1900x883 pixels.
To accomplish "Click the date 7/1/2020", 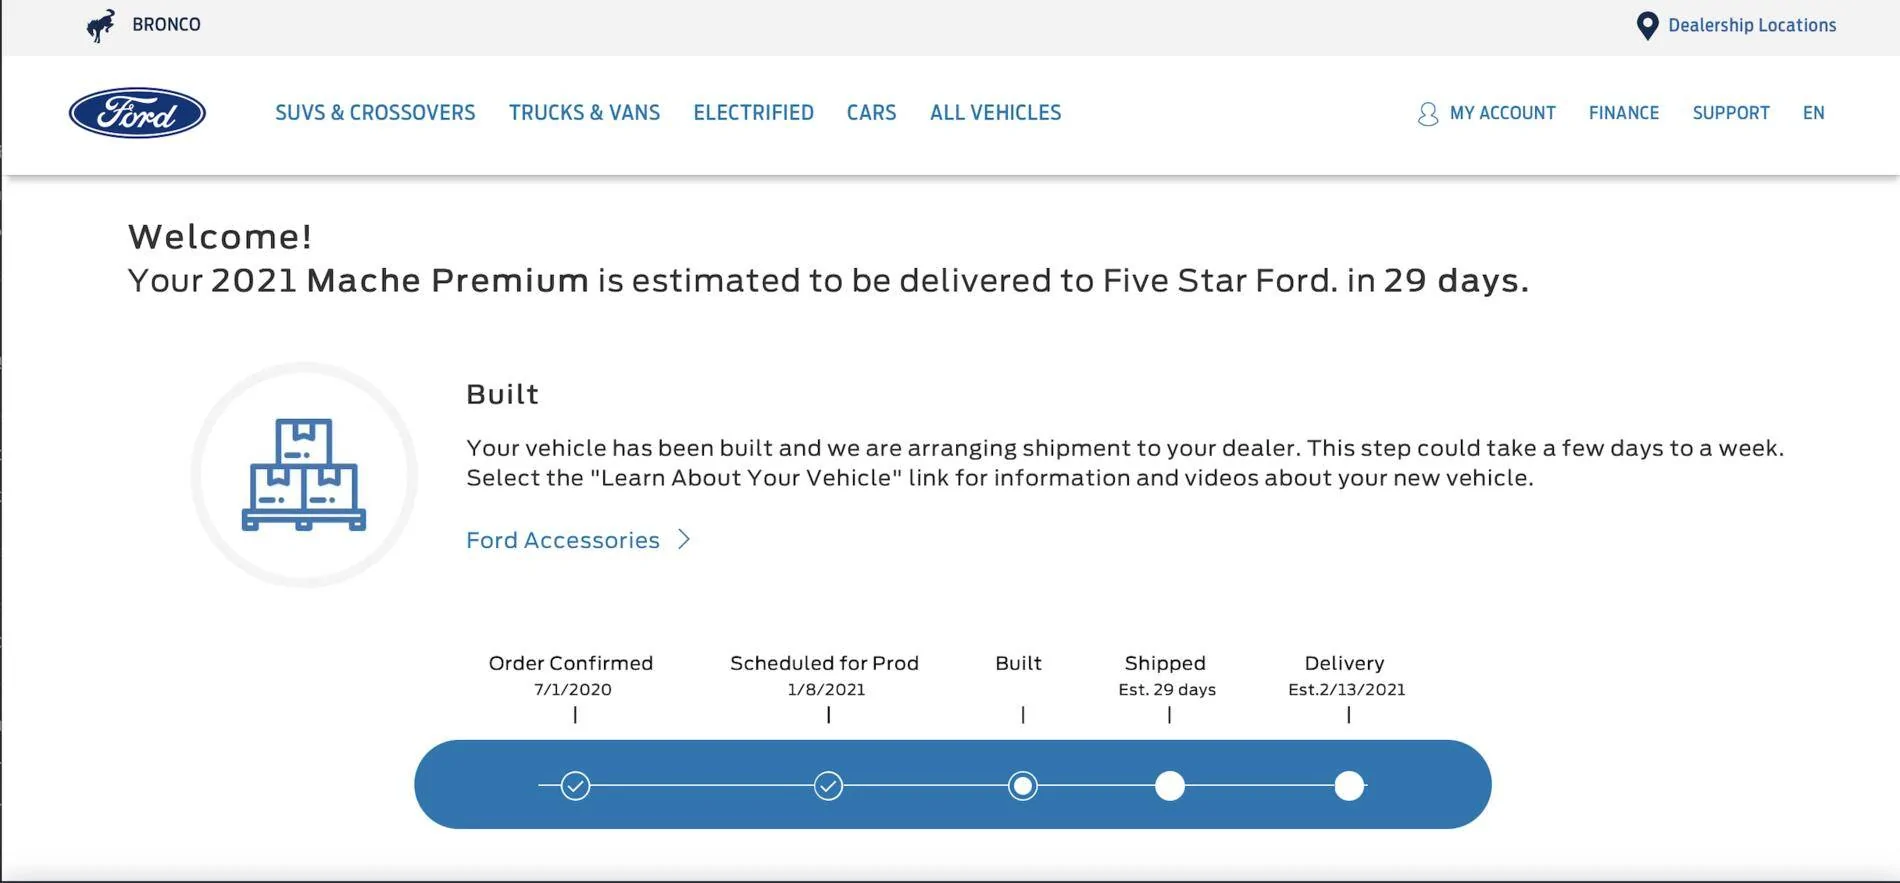I will (572, 689).
